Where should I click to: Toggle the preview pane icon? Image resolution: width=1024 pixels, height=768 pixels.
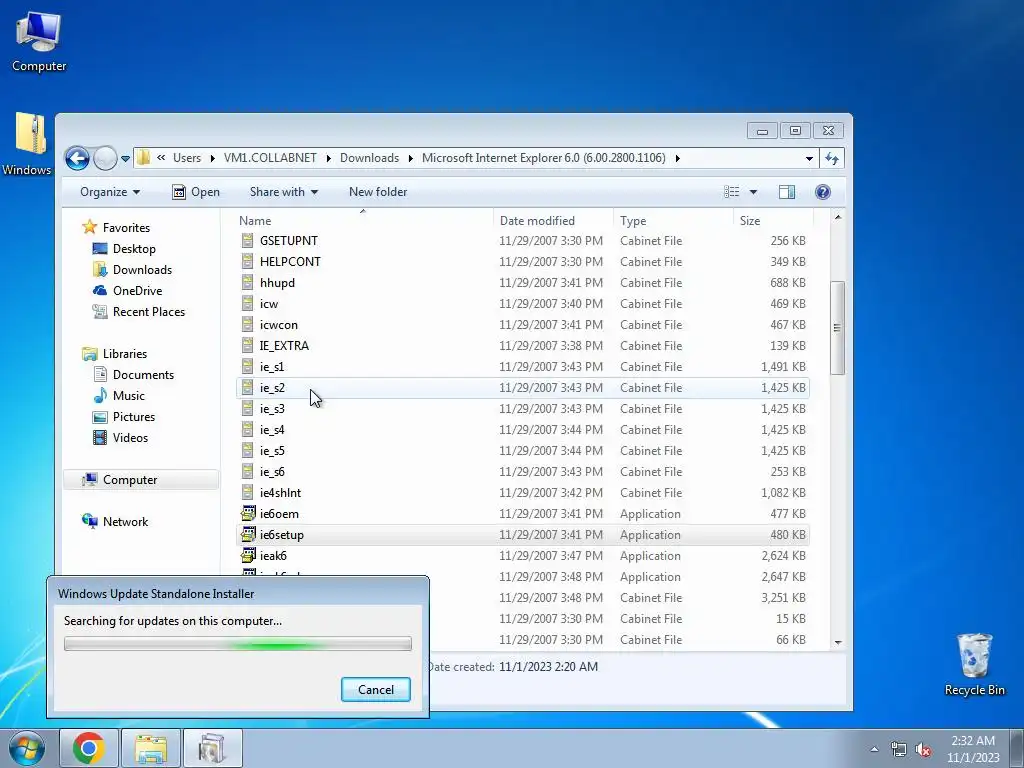[787, 192]
